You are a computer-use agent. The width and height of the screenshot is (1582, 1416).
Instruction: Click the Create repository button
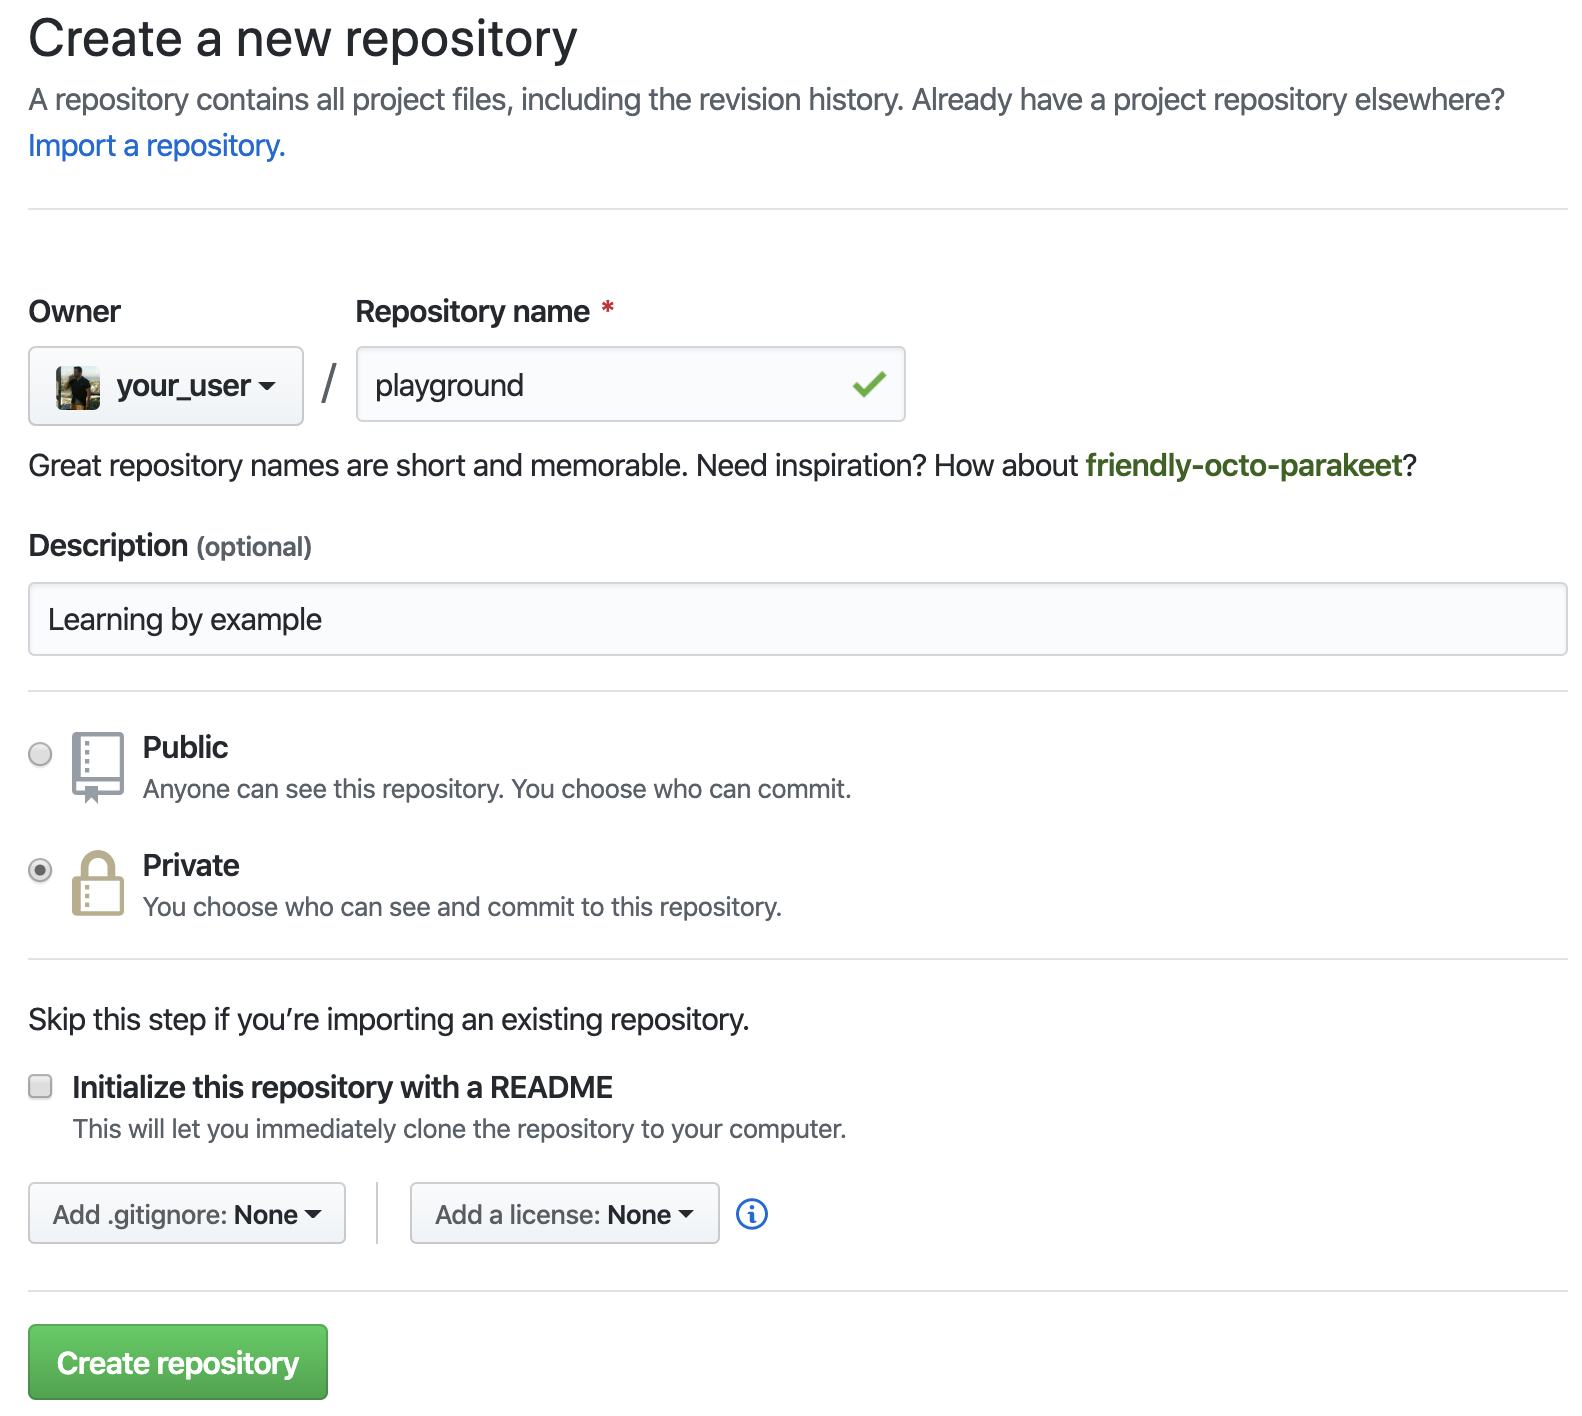tap(177, 1362)
